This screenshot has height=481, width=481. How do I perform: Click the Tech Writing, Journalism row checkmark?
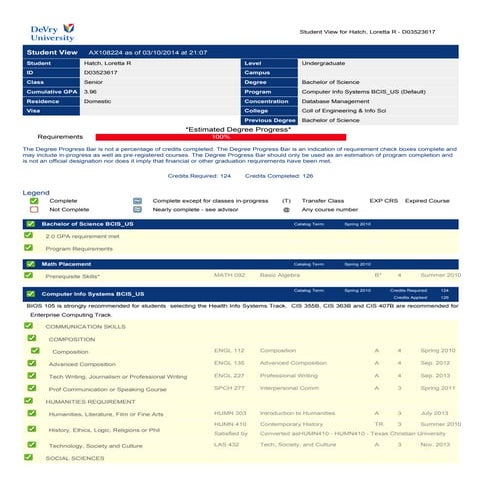coord(32,376)
